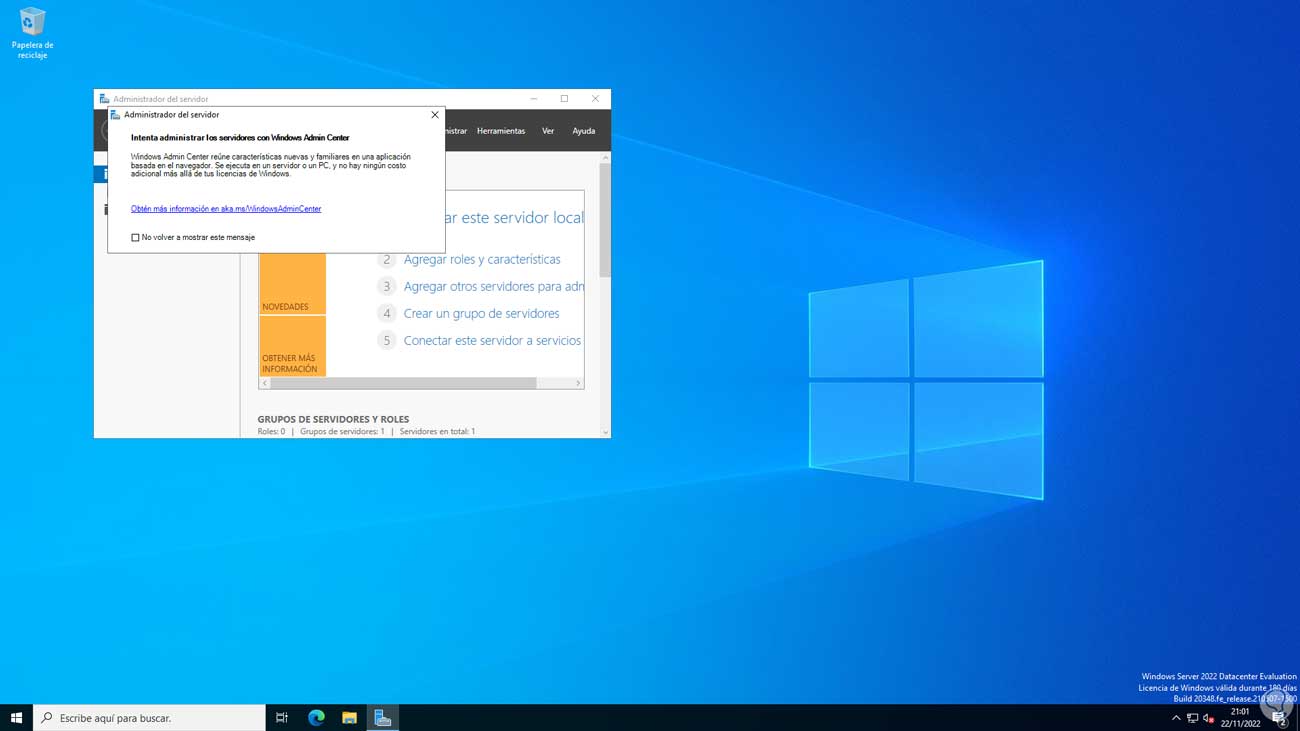Minimize the Administrador del servidor window
Screen dimensions: 1300x731
534,99
